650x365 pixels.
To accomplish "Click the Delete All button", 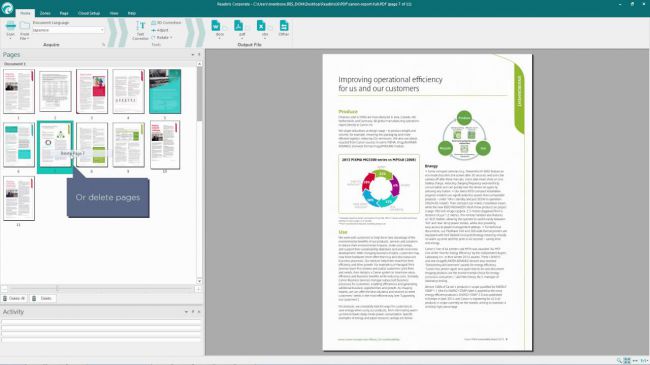I will point(14,298).
